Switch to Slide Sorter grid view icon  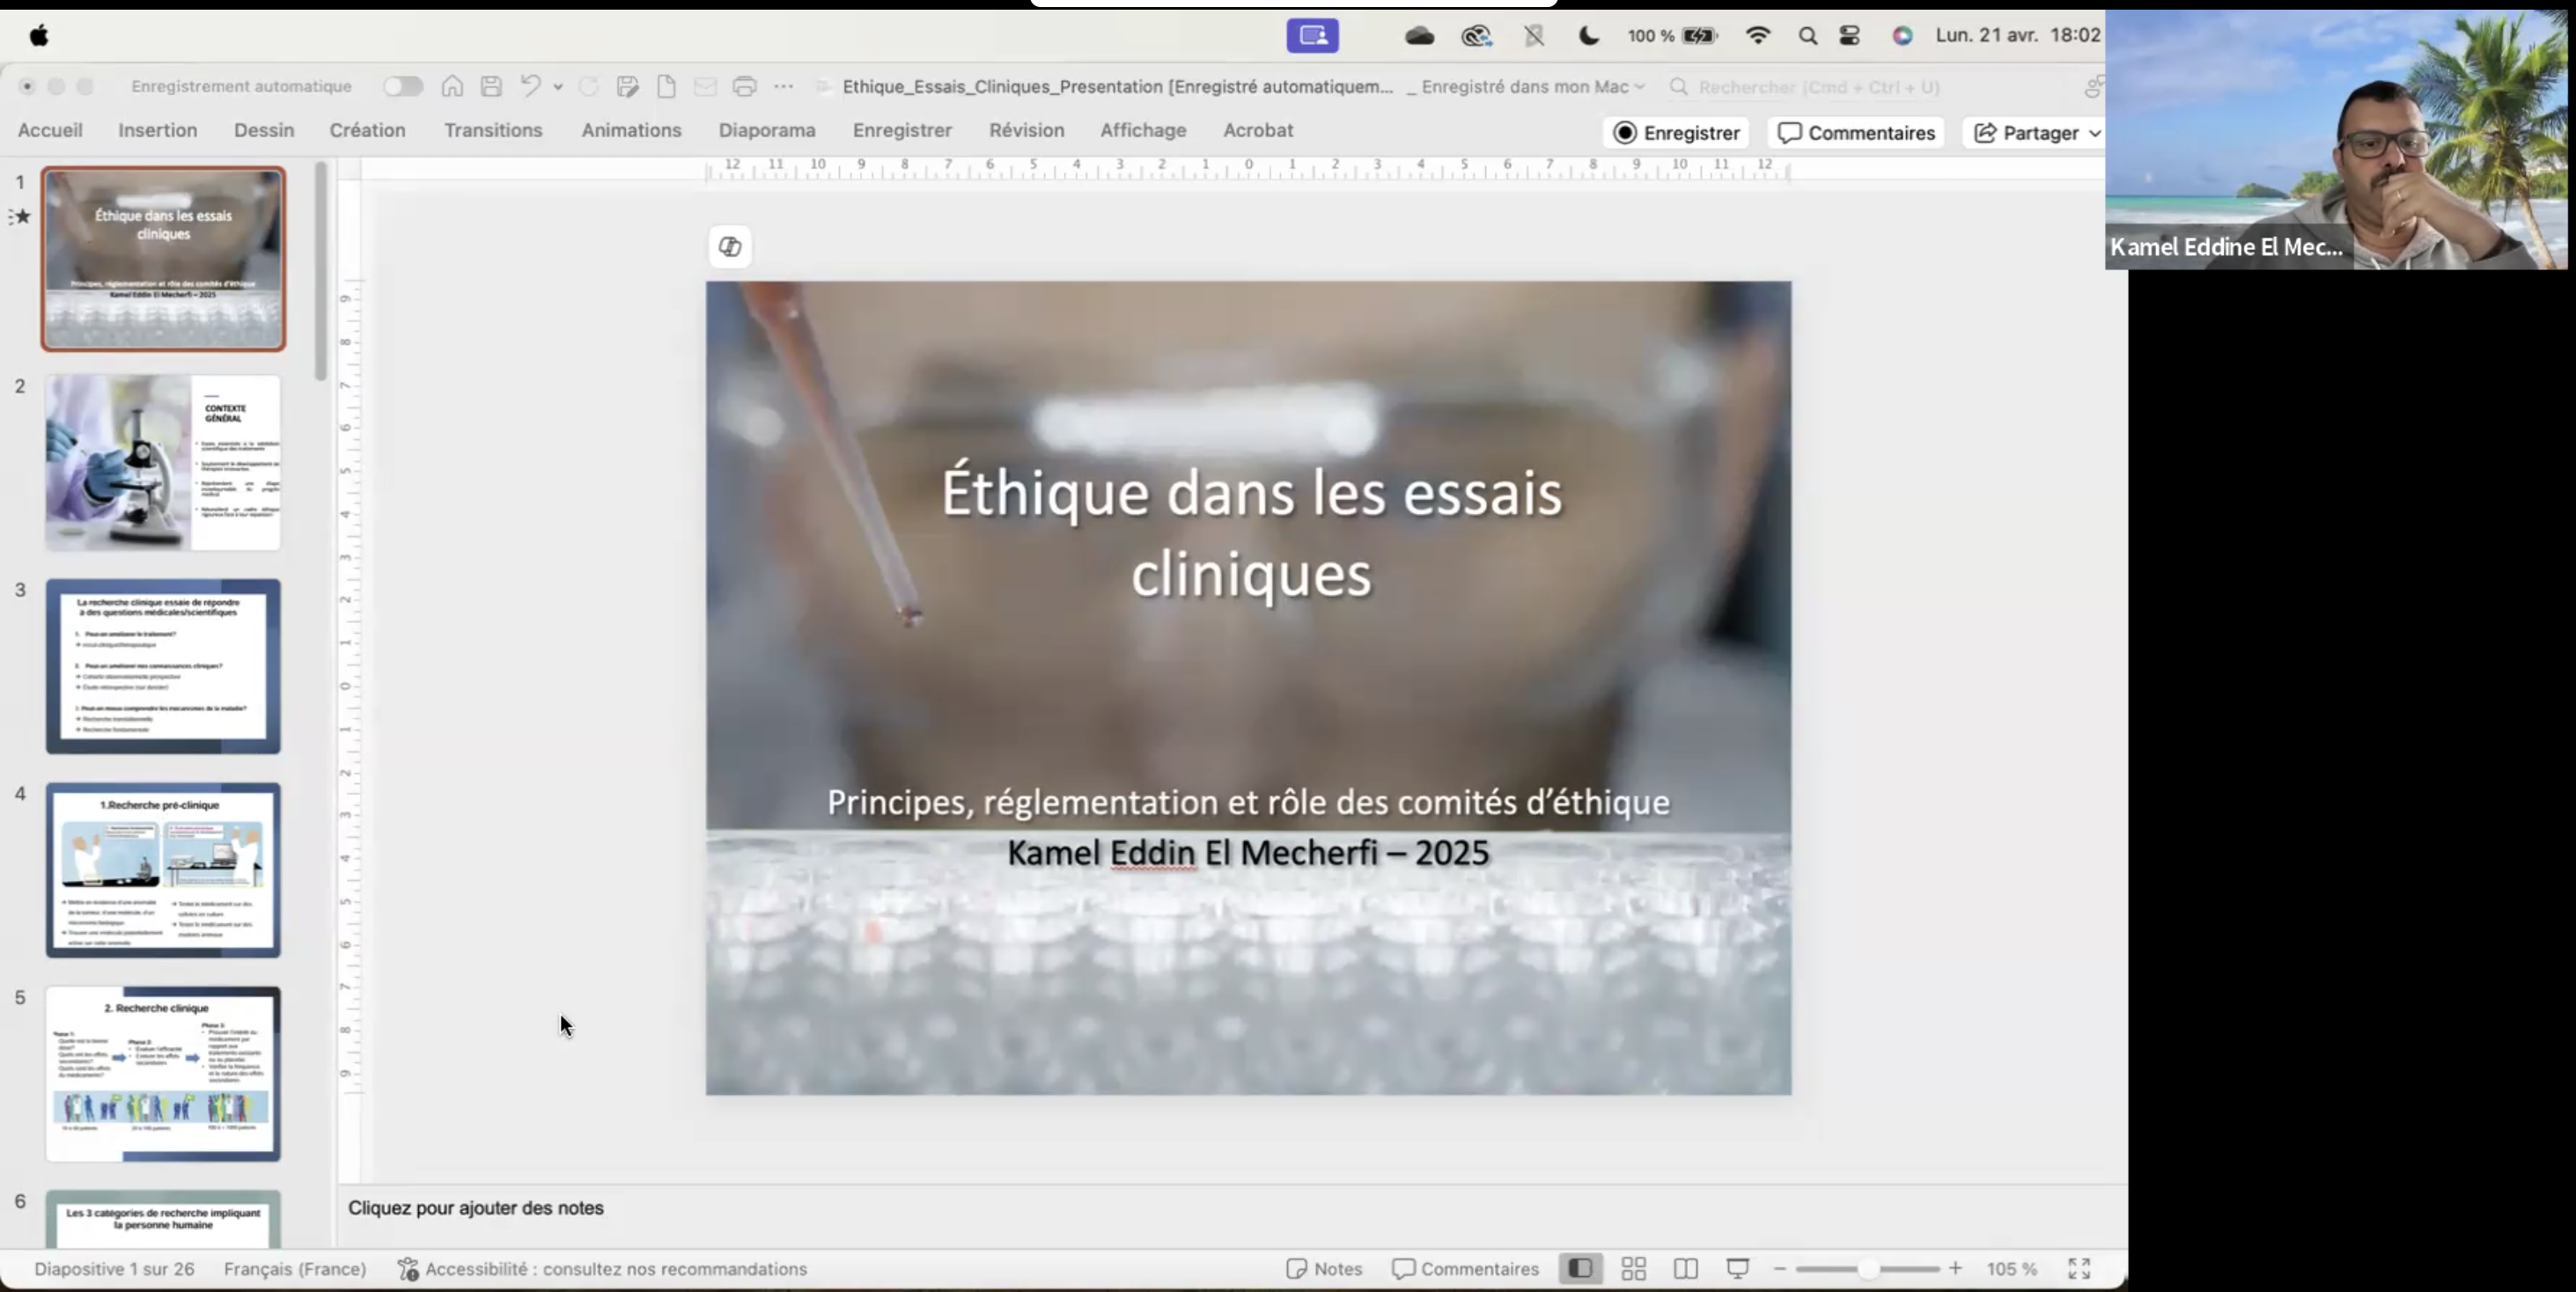pyautogui.click(x=1634, y=1269)
